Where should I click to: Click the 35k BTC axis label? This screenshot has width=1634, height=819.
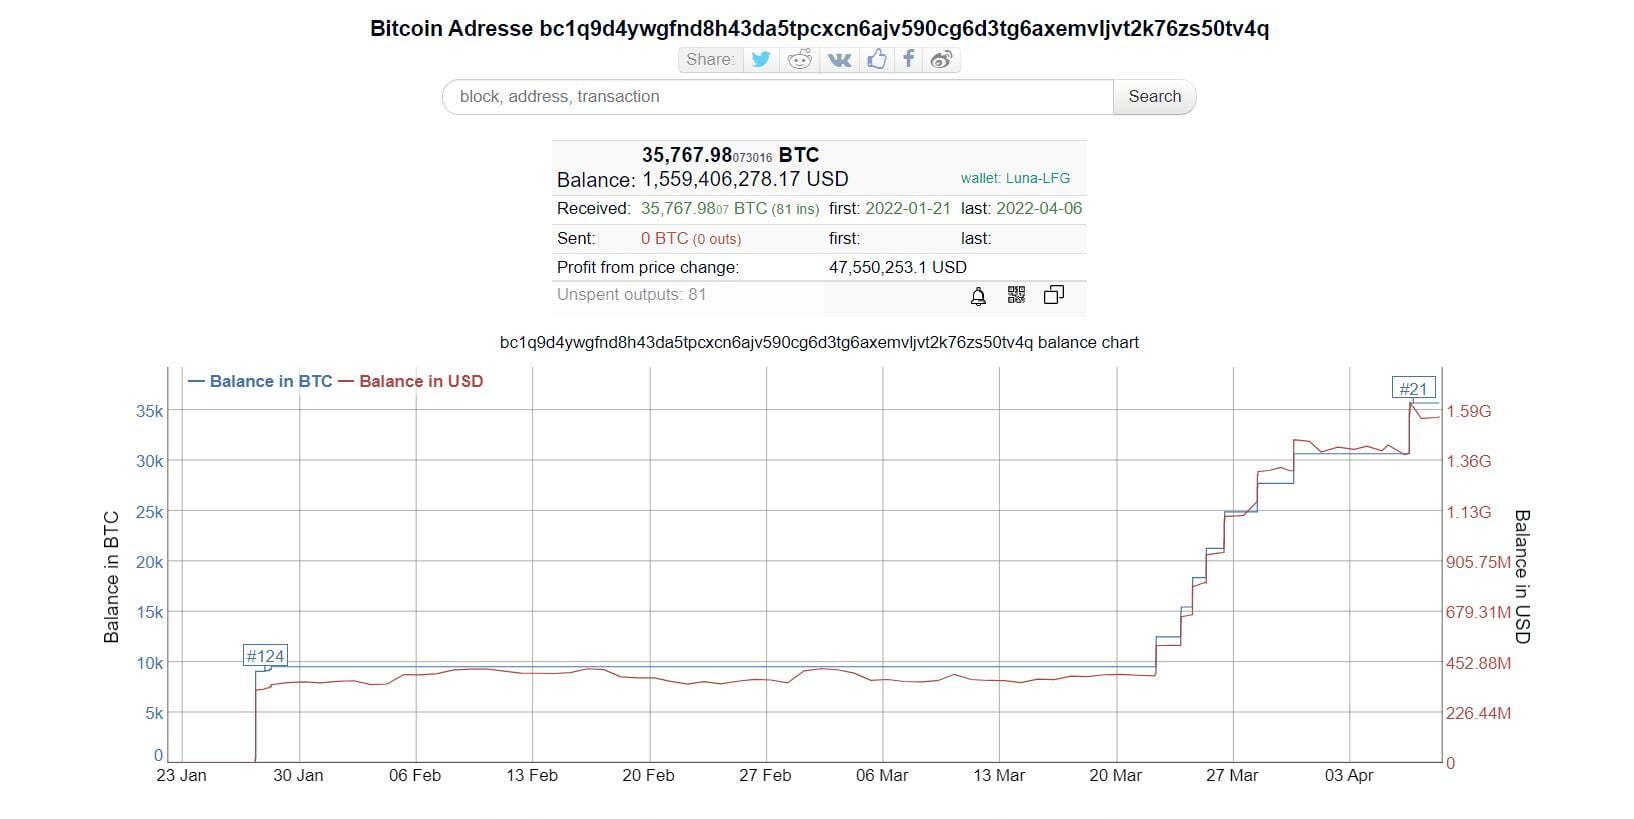[150, 411]
